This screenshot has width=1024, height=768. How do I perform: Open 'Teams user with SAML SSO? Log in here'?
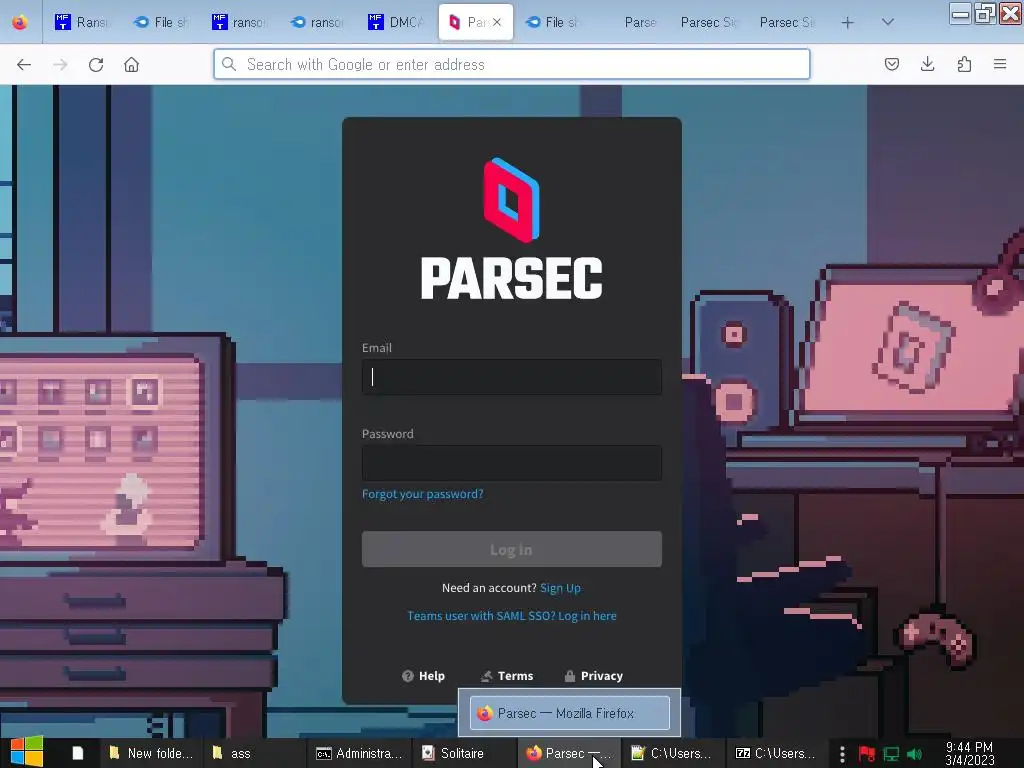(x=512, y=616)
